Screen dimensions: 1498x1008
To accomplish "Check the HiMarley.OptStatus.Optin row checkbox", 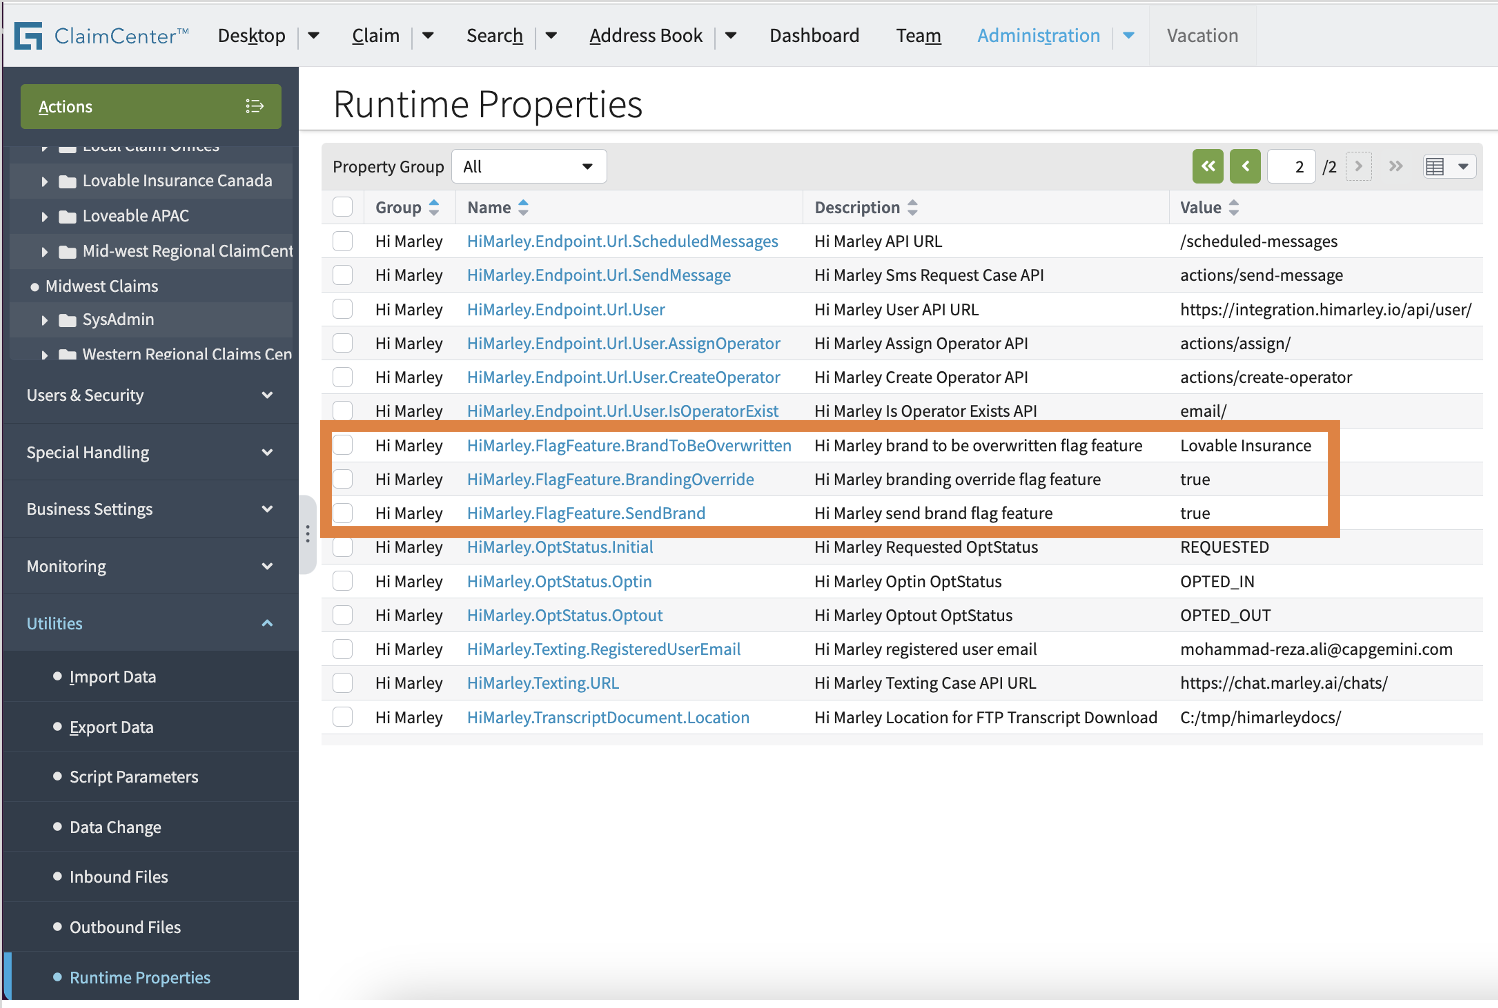I will (x=343, y=581).
